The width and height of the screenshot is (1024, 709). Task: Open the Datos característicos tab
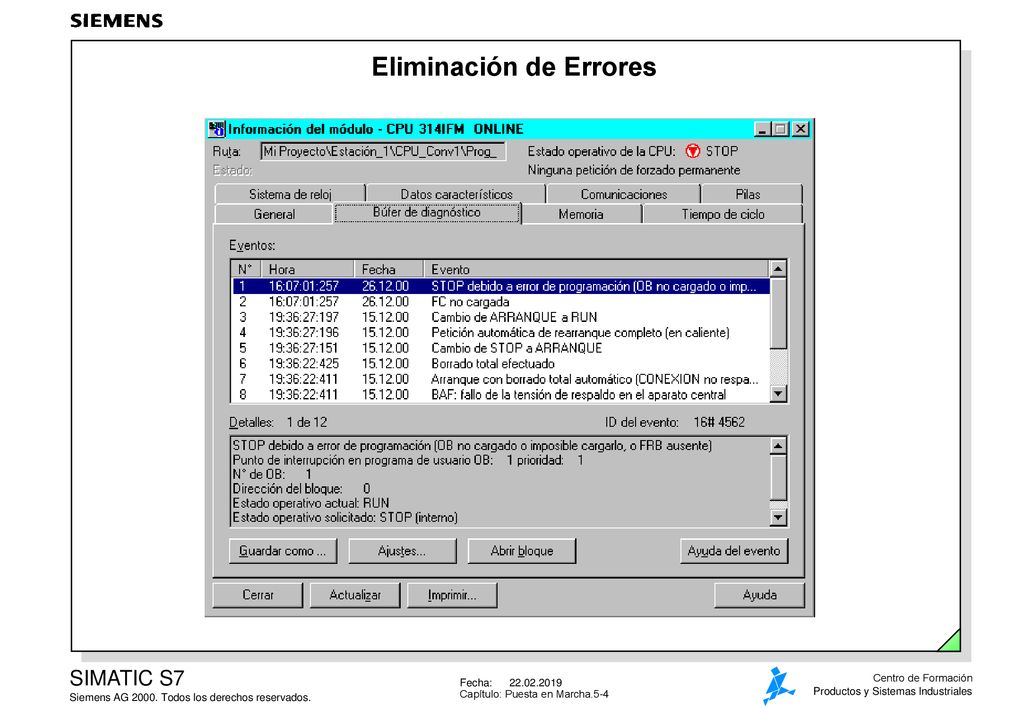(456, 194)
